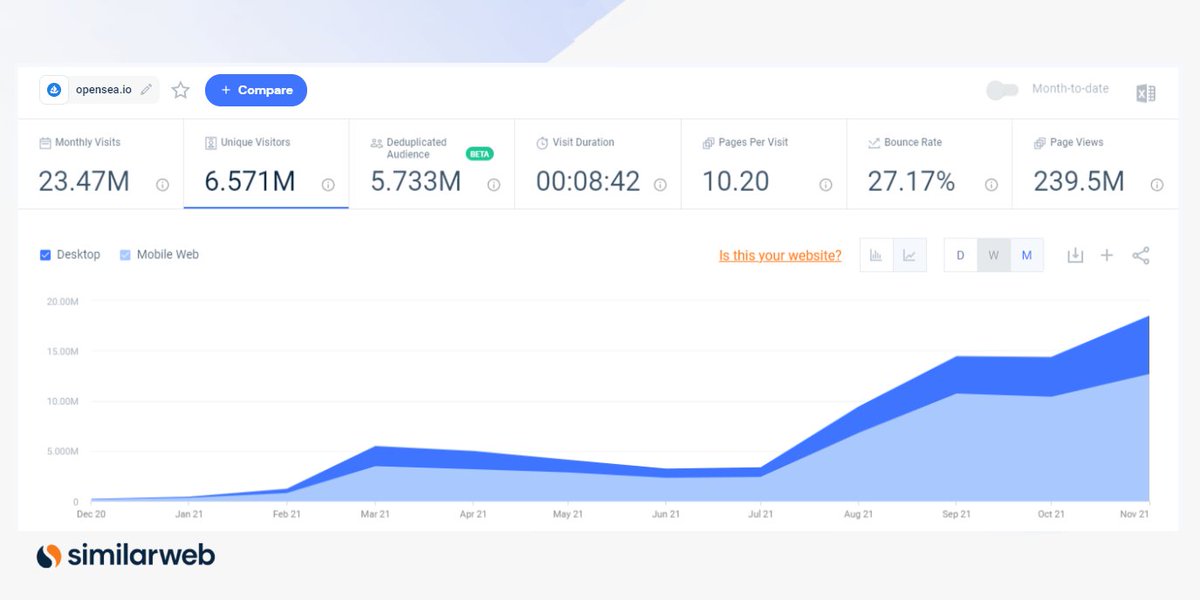
Task: Click the Visit Duration clock icon
Action: [542, 143]
